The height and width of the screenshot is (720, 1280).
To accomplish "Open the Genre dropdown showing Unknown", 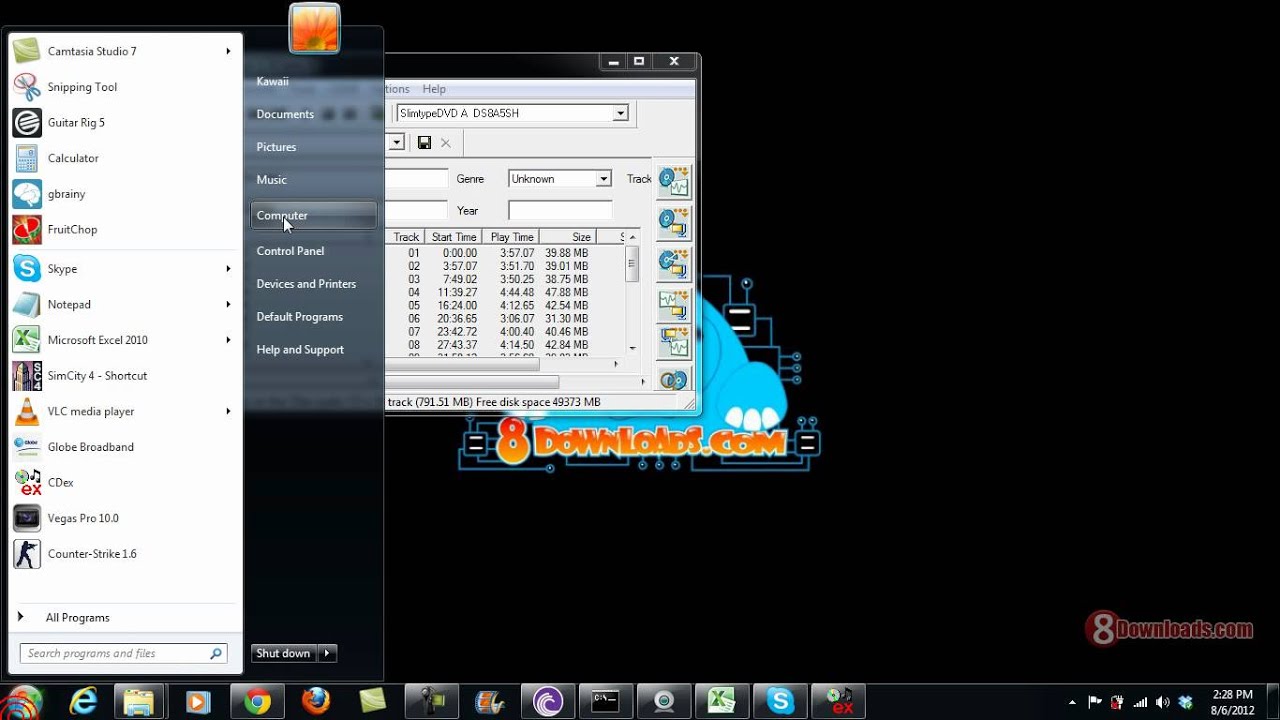I will coord(603,179).
